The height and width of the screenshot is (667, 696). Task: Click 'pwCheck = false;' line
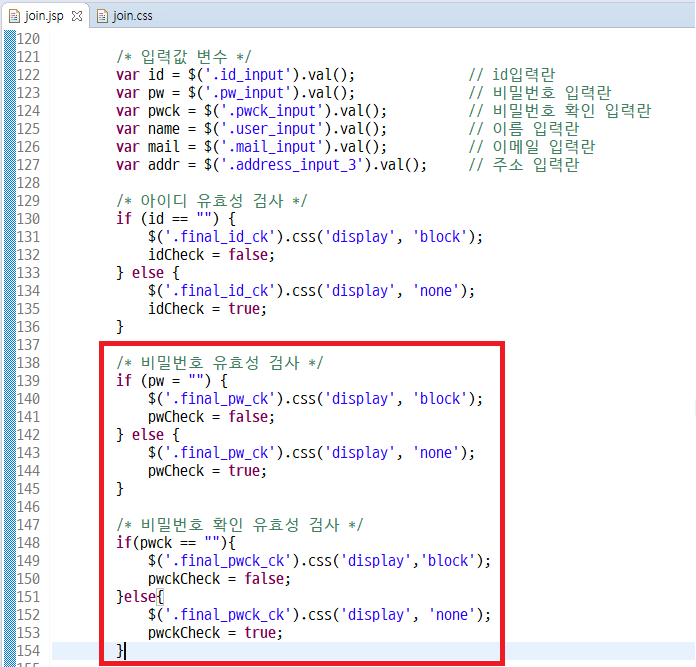coord(211,417)
